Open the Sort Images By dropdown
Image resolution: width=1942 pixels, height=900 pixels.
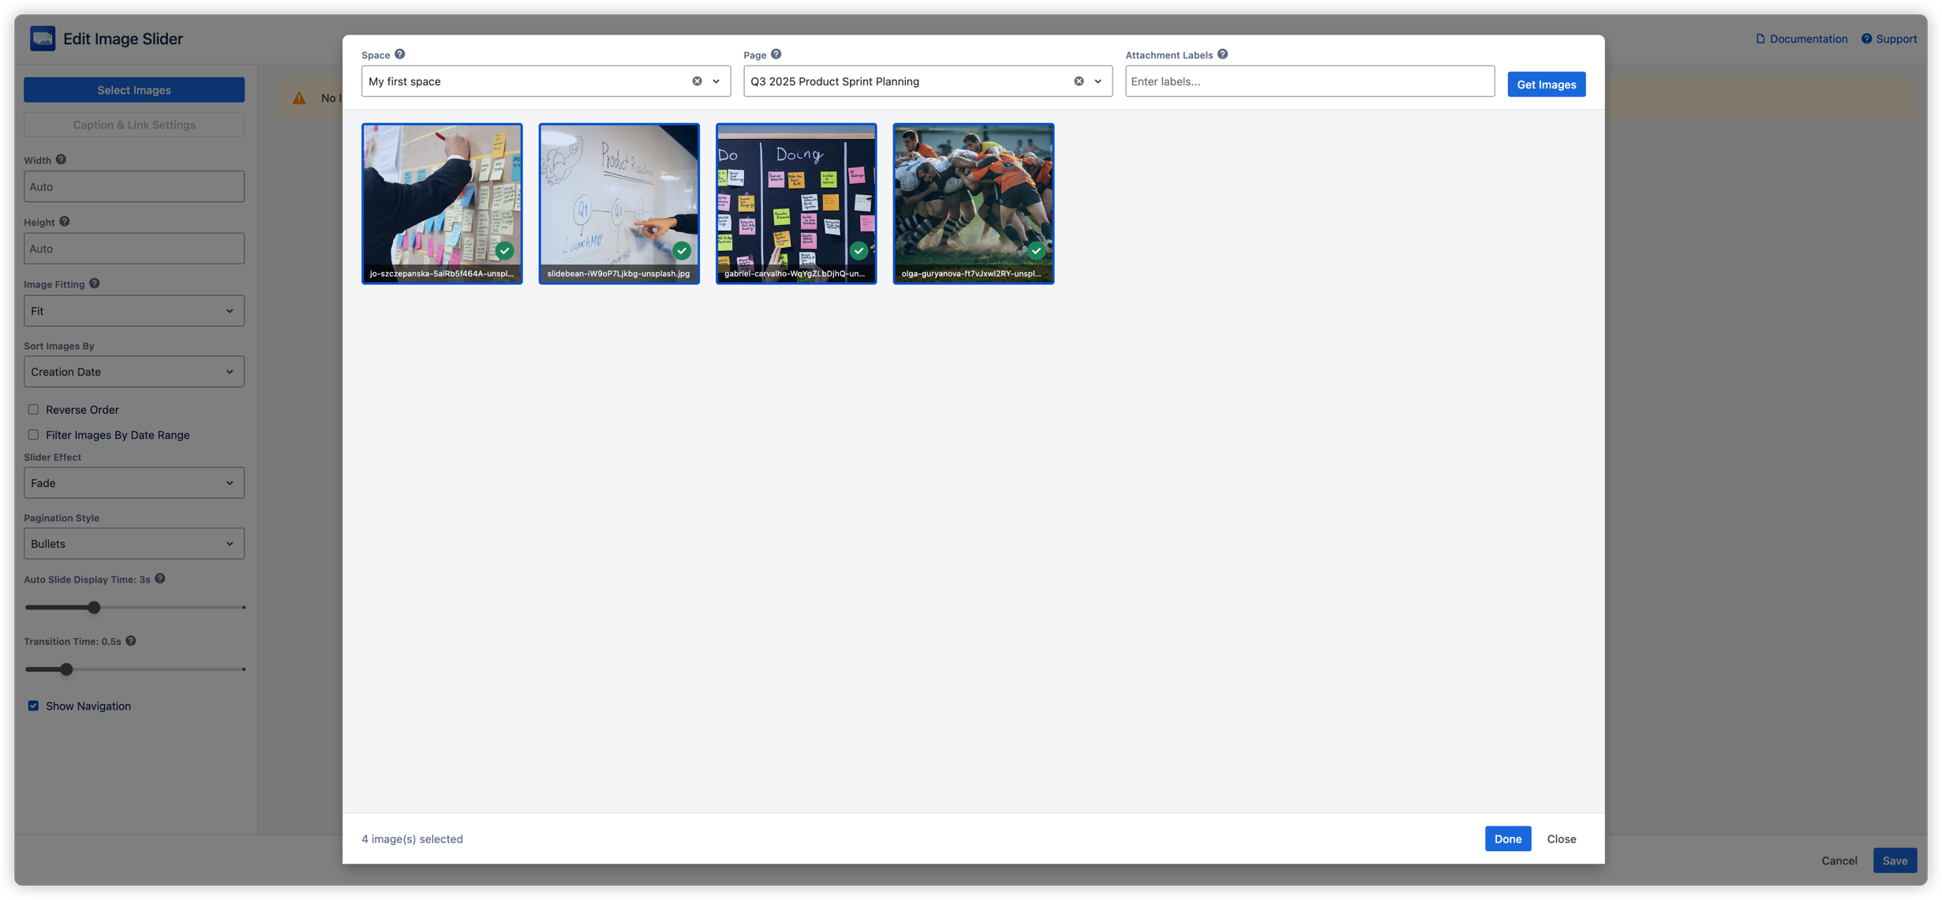(134, 371)
